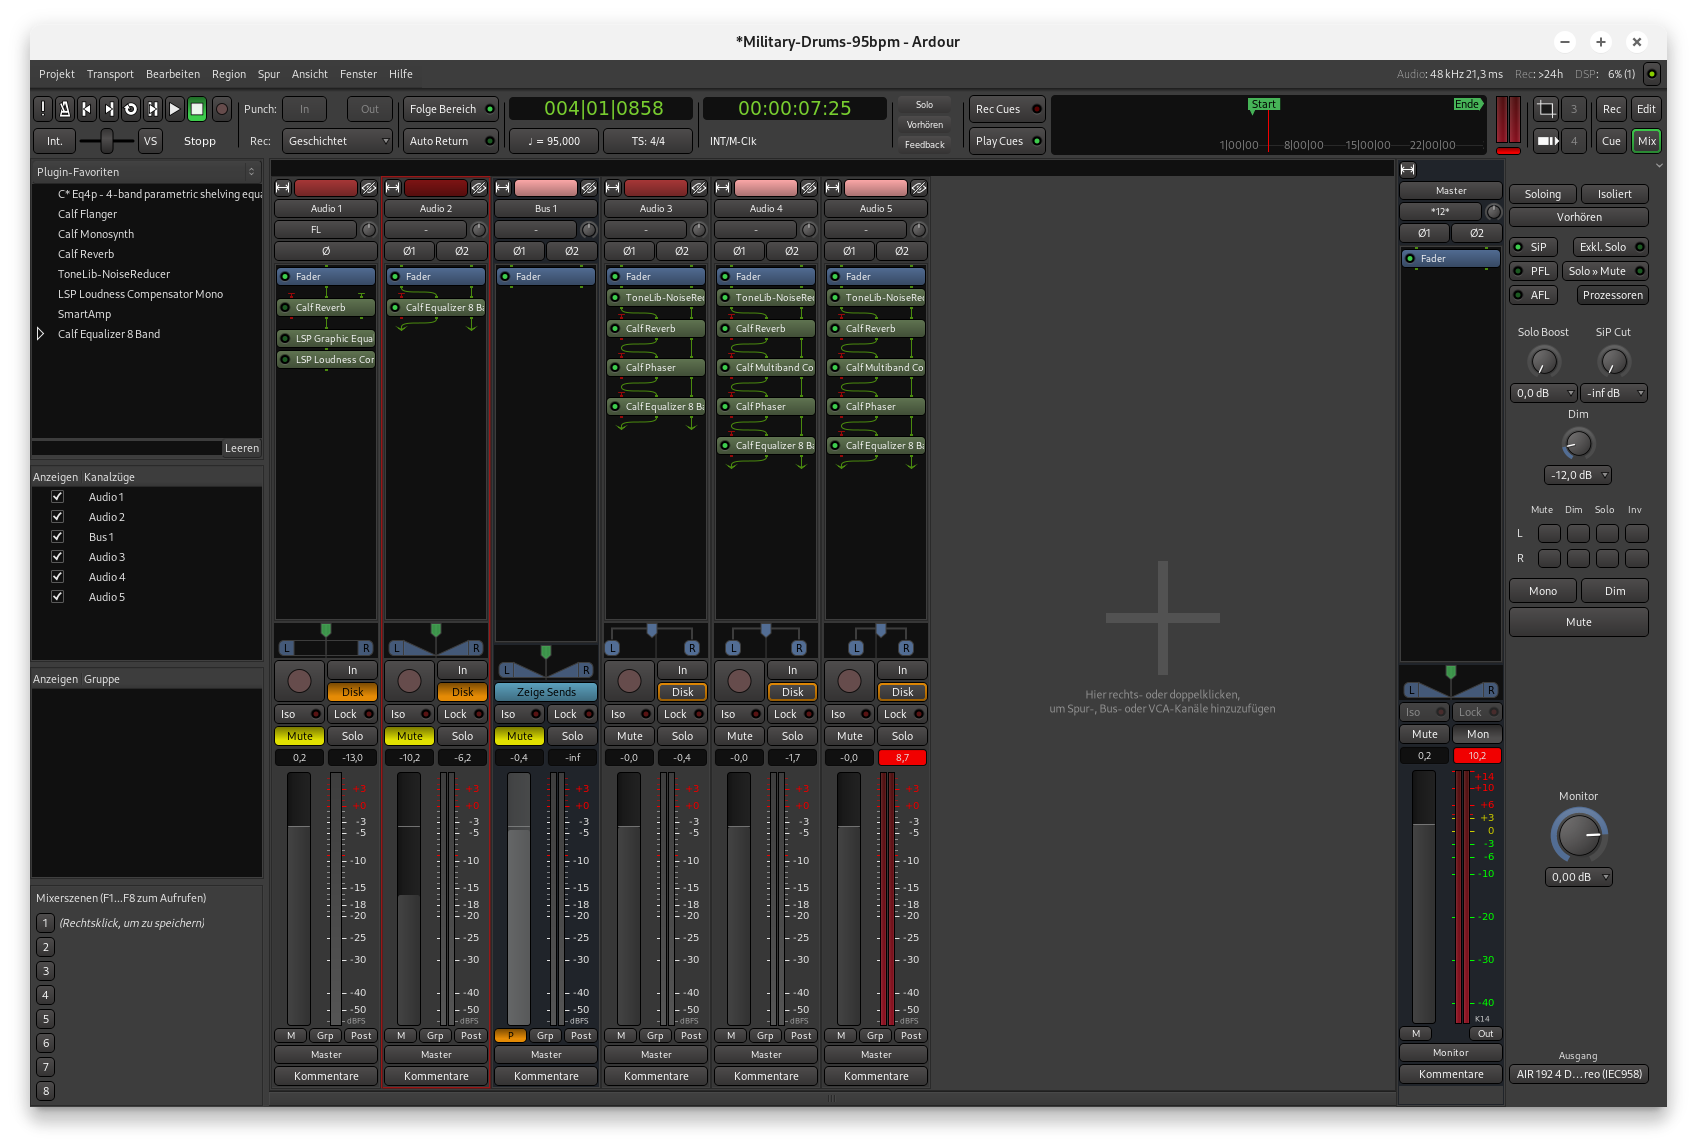Open the Solo Boost 0,0 dB dropdown
The width and height of the screenshot is (1697, 1146).
pos(1544,393)
